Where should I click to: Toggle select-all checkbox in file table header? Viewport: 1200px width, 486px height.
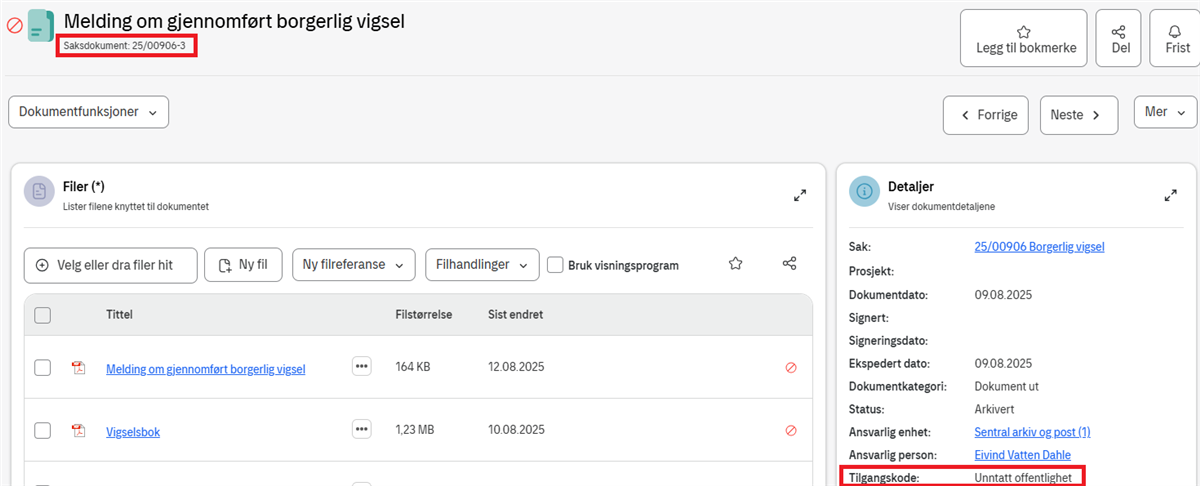click(43, 315)
